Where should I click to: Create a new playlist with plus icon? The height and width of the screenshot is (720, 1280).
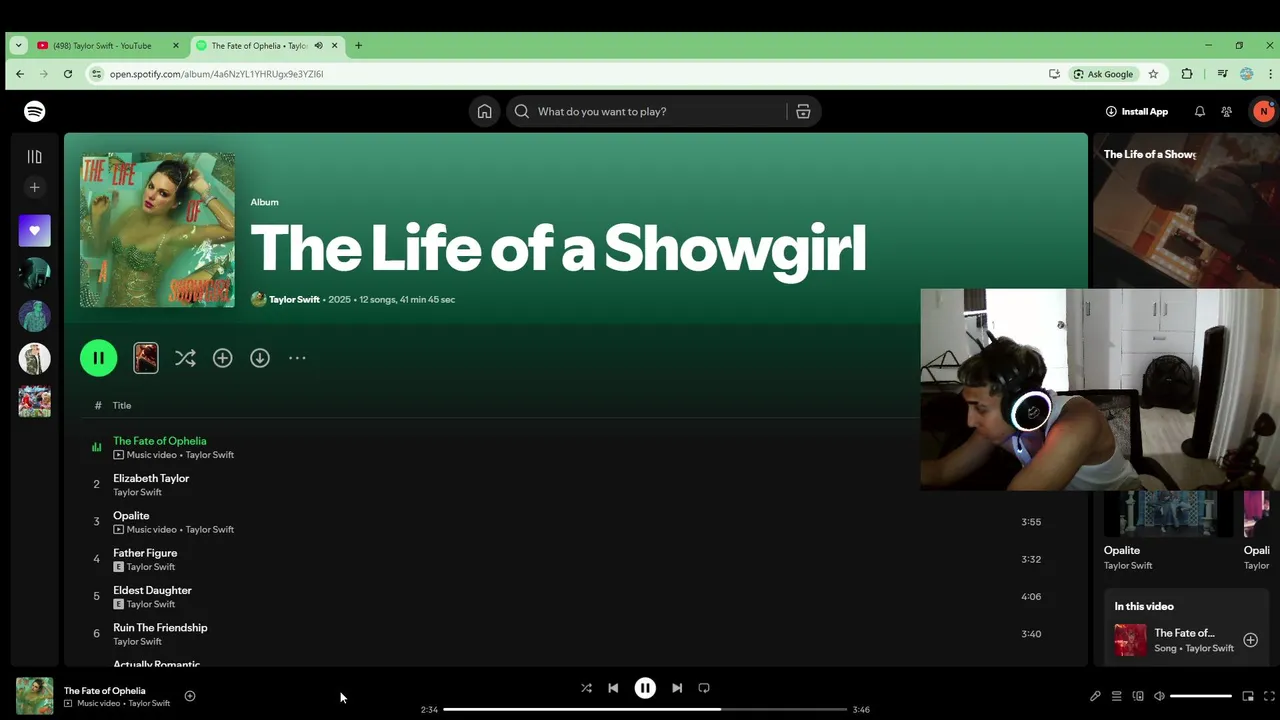[34, 187]
